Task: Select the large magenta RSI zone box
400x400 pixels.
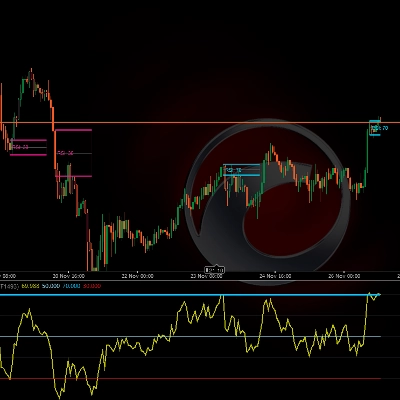Action: [x=74, y=153]
